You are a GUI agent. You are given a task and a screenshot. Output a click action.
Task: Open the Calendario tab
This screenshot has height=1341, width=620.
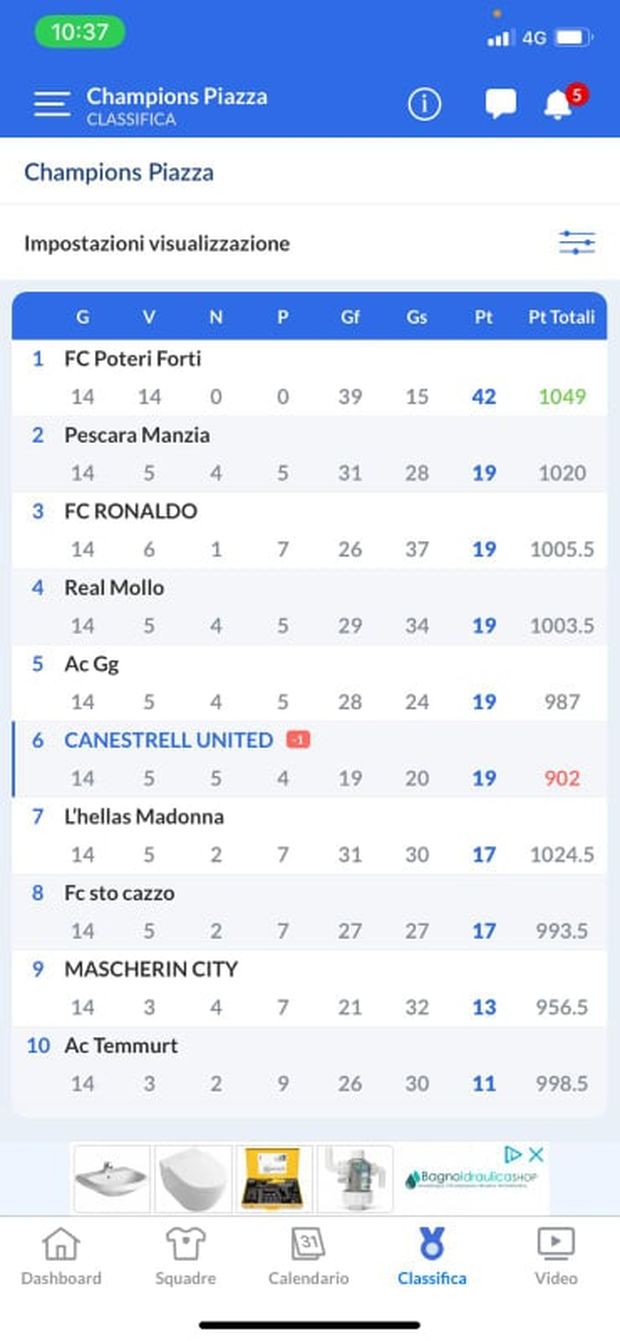(x=308, y=1257)
